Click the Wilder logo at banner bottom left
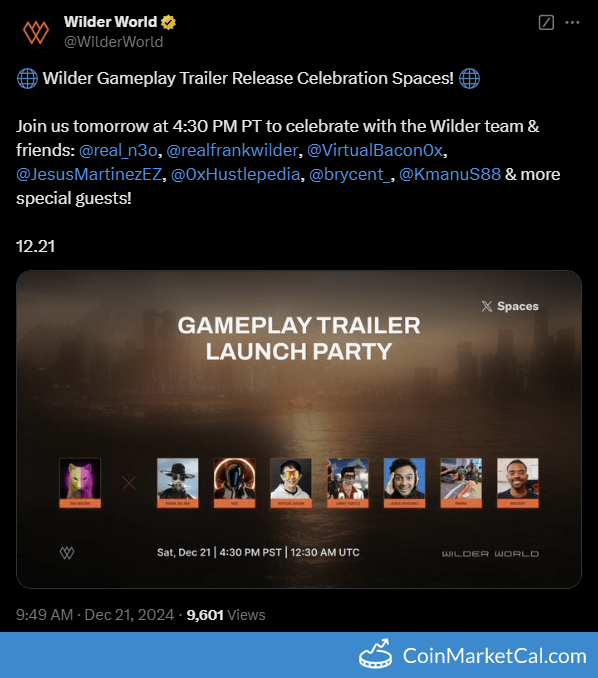Viewport: 598px width, 678px height. (x=67, y=553)
